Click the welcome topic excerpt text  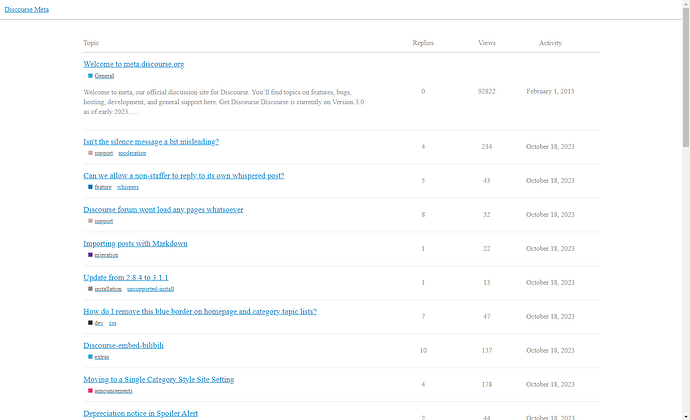coord(224,102)
